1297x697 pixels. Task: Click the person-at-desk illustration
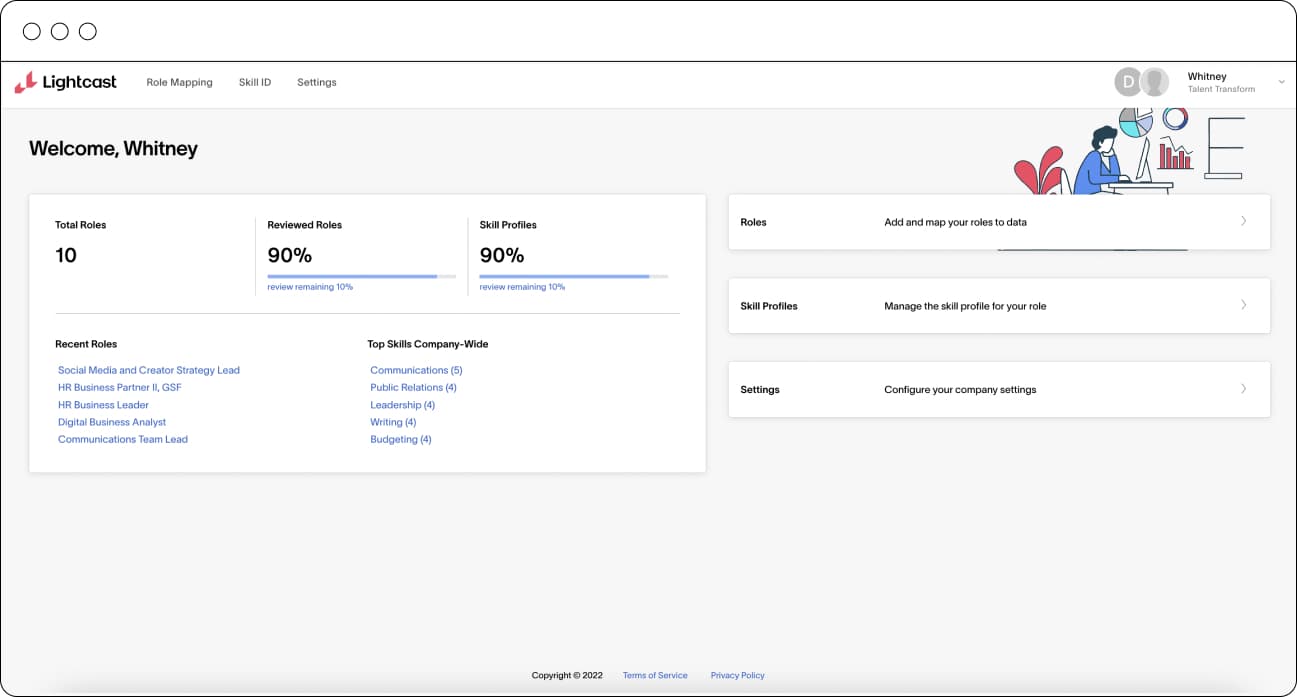[x=1110, y=158]
